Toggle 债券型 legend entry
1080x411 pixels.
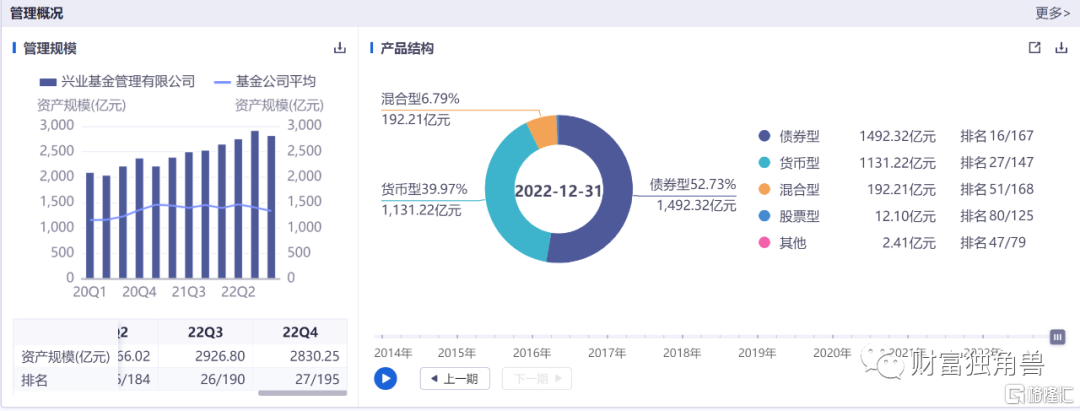tap(789, 136)
